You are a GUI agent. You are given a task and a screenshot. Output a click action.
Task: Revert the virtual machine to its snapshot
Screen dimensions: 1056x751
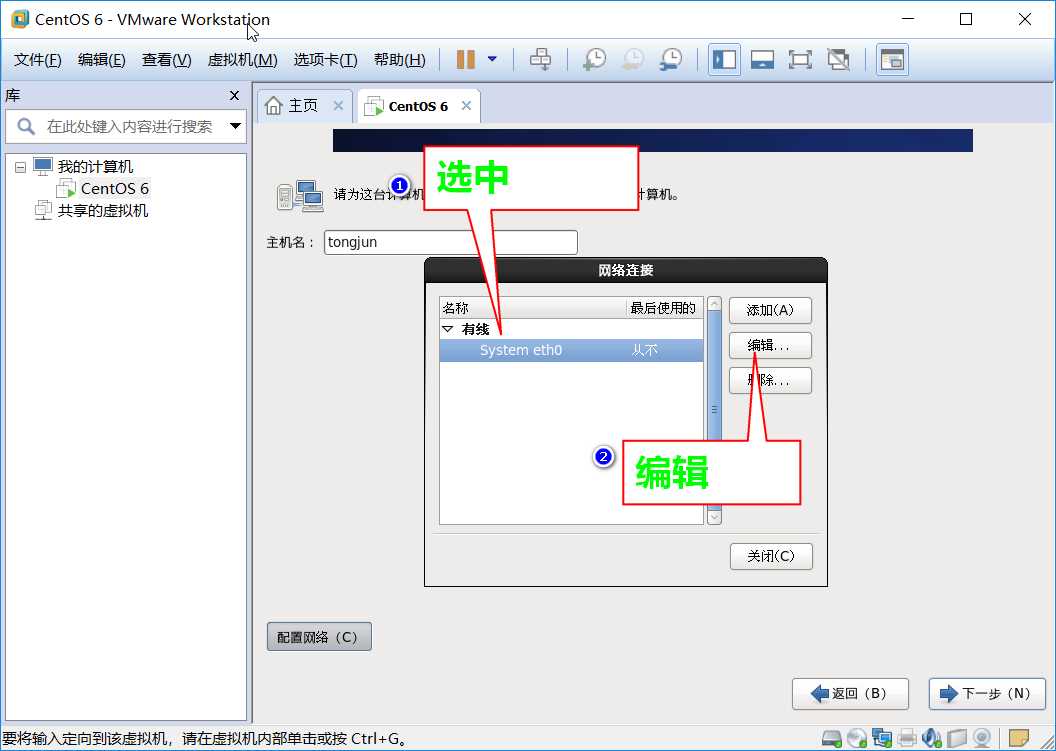tap(632, 59)
